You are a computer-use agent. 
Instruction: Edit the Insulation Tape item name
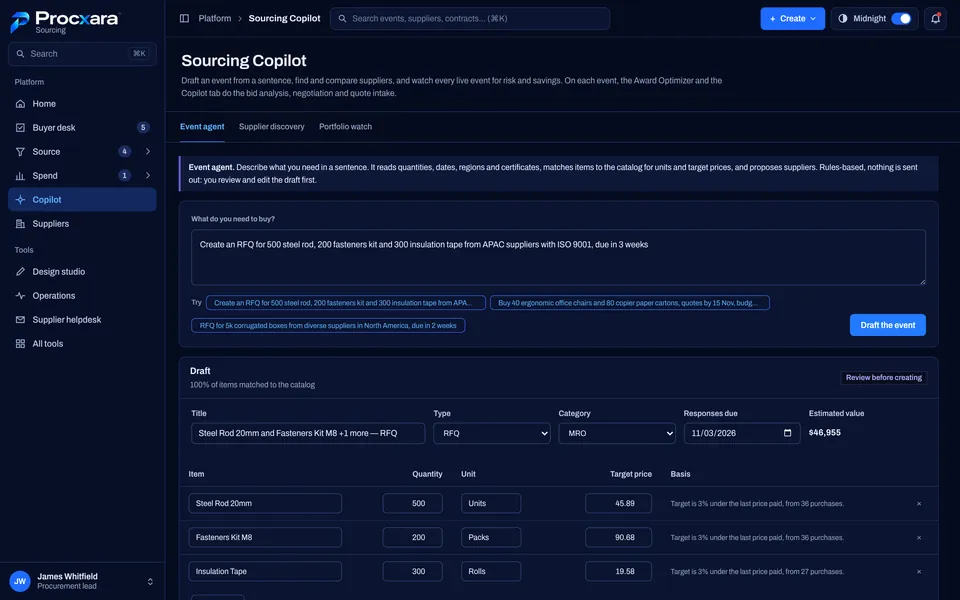point(265,571)
